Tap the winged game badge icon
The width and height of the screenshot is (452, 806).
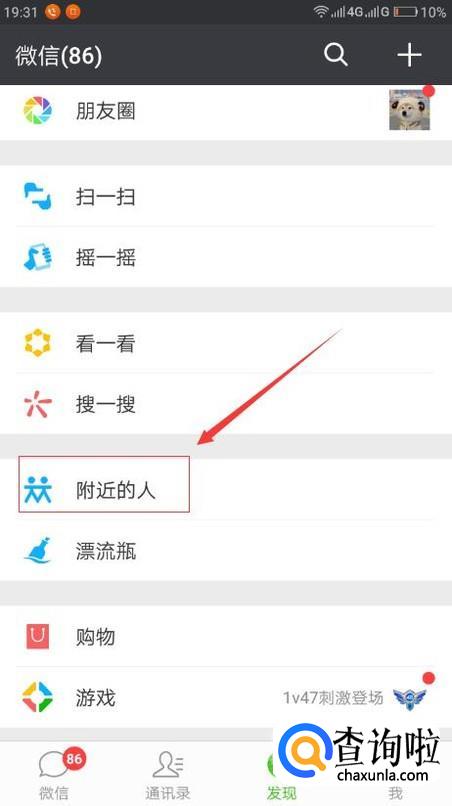pyautogui.click(x=410, y=698)
